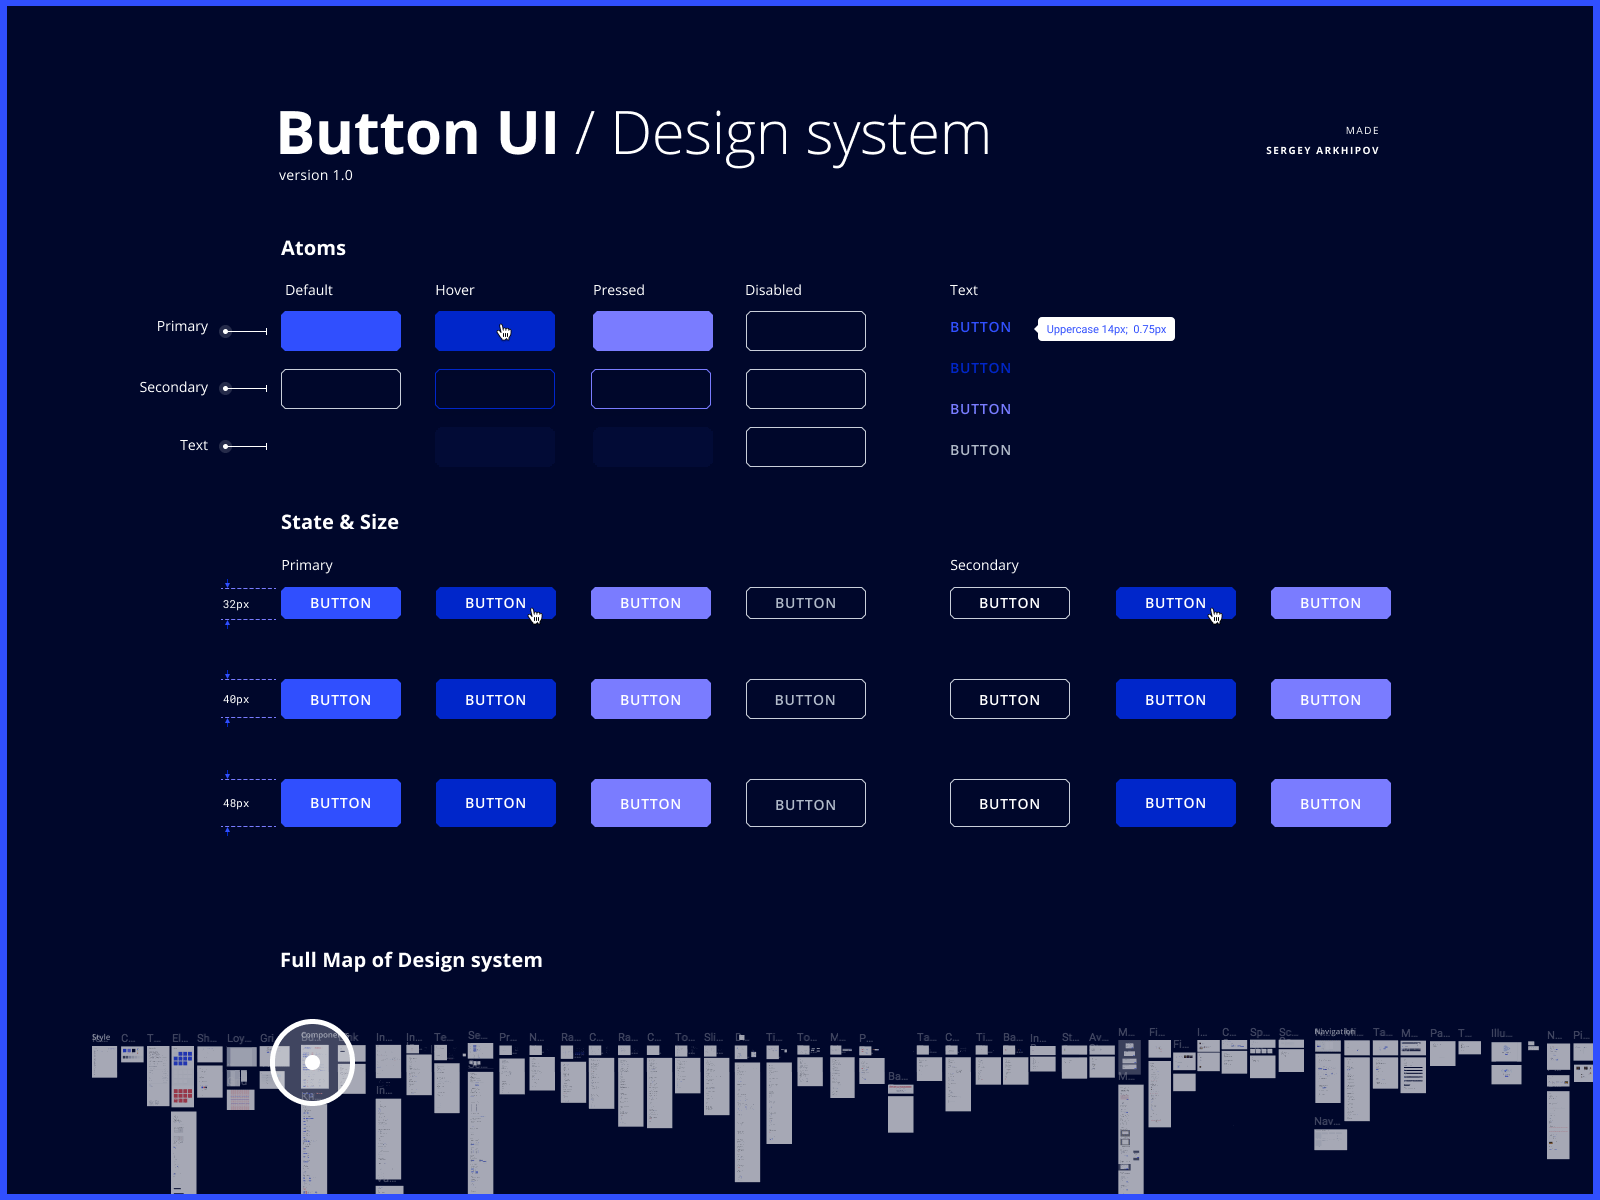Click the blue BUTTON text link in Text column

click(x=980, y=327)
